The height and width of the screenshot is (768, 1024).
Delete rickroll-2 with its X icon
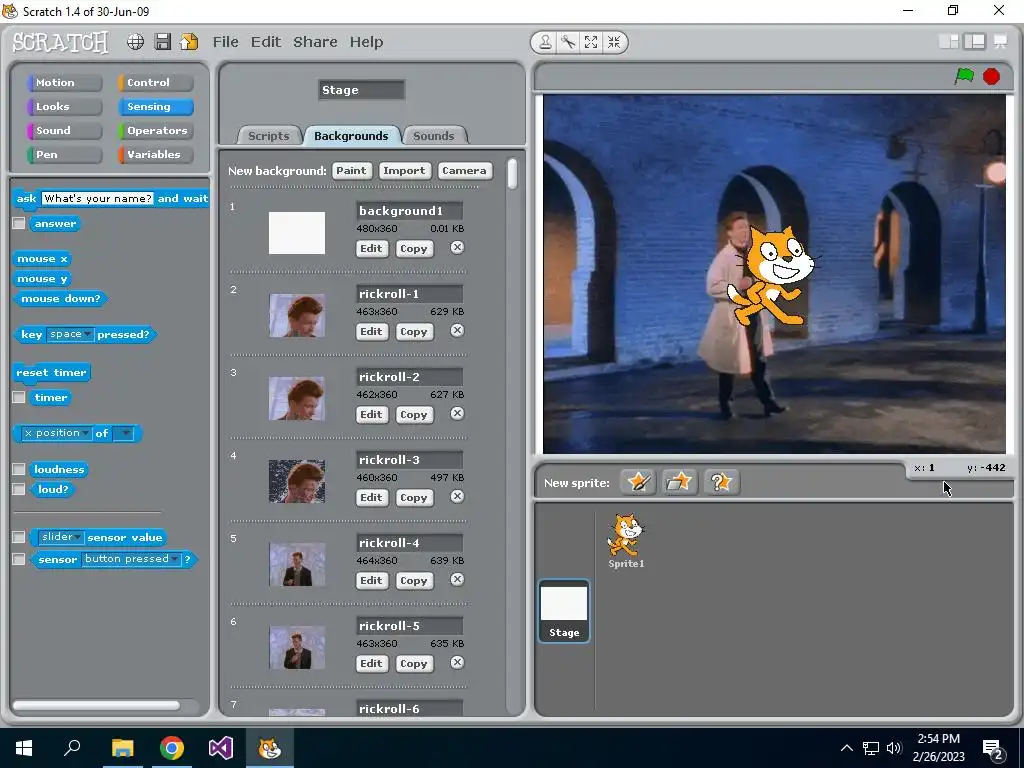tap(457, 413)
